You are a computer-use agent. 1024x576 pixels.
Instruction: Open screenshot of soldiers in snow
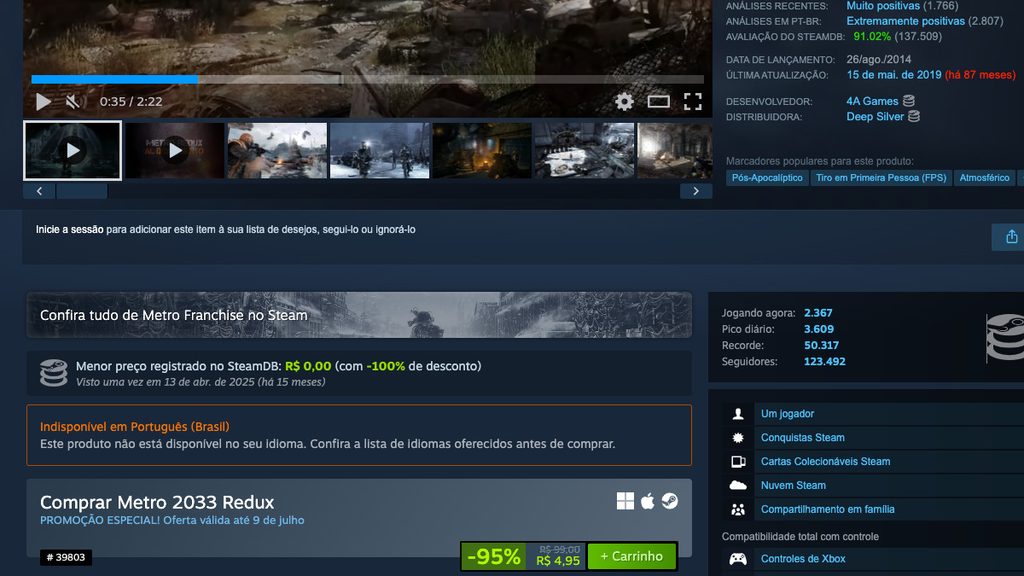(x=379, y=150)
